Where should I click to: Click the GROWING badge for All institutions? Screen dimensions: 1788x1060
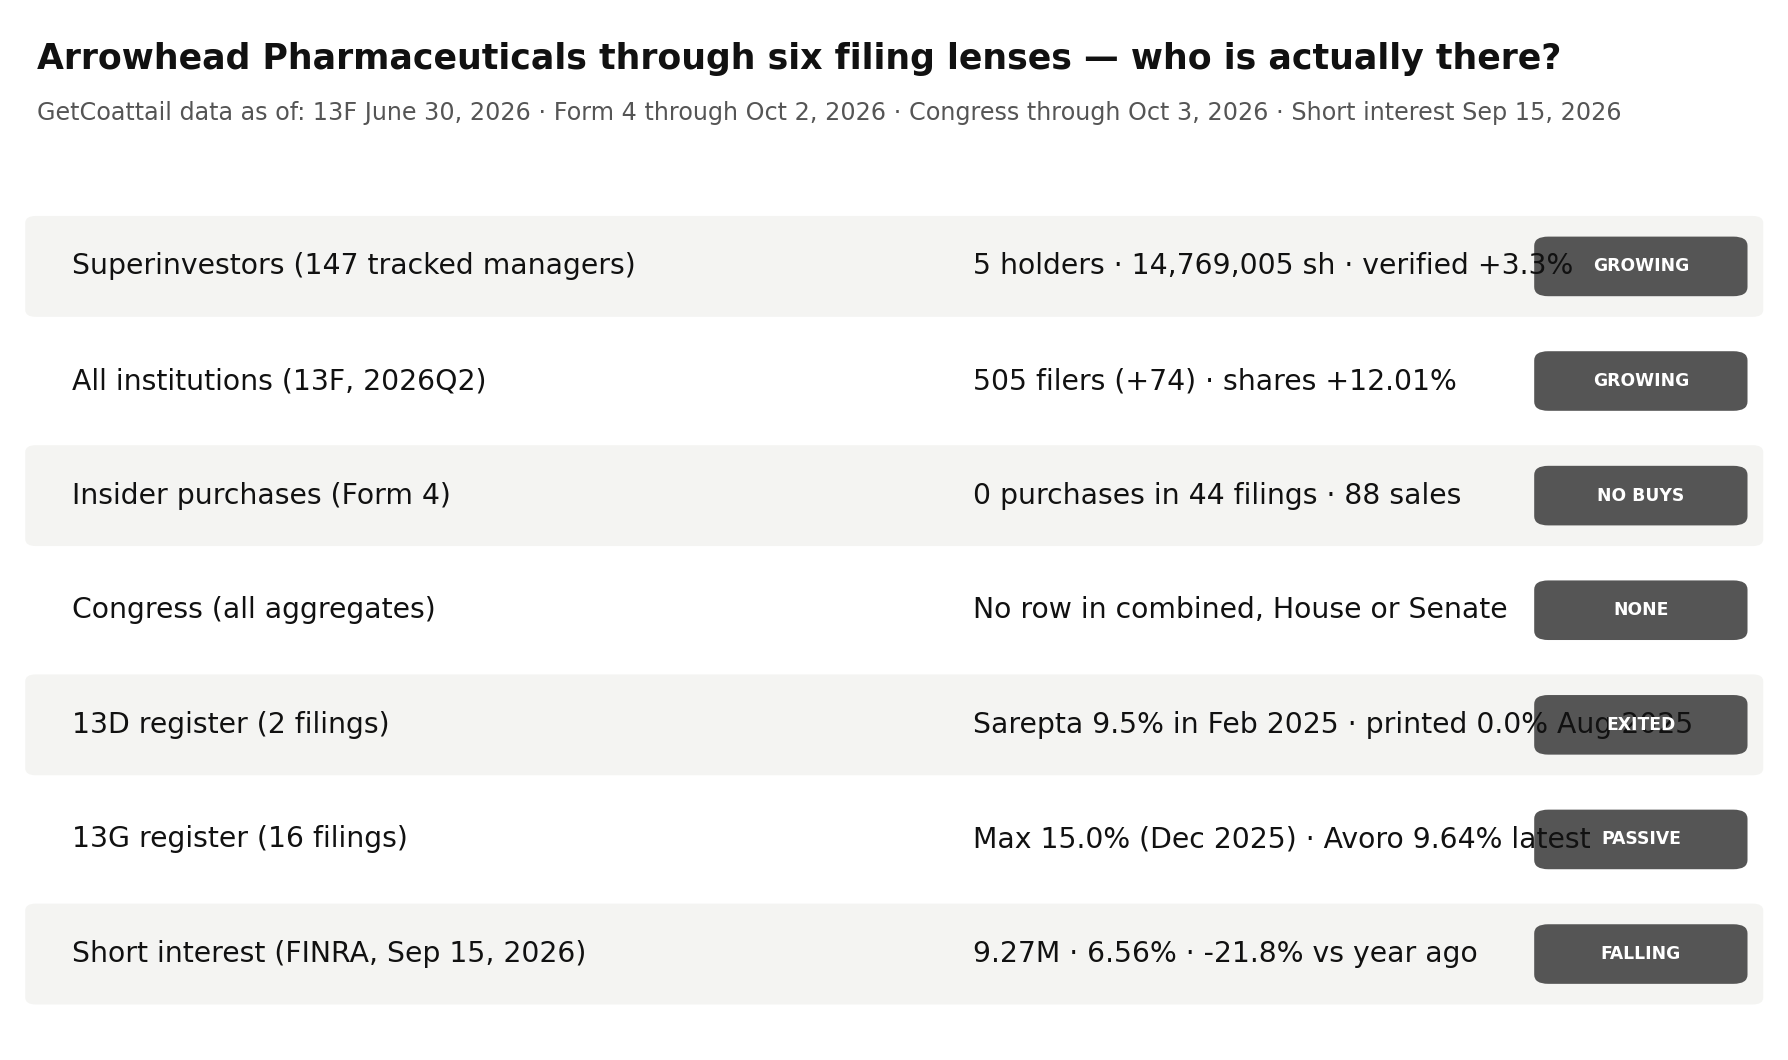[x=1640, y=381]
